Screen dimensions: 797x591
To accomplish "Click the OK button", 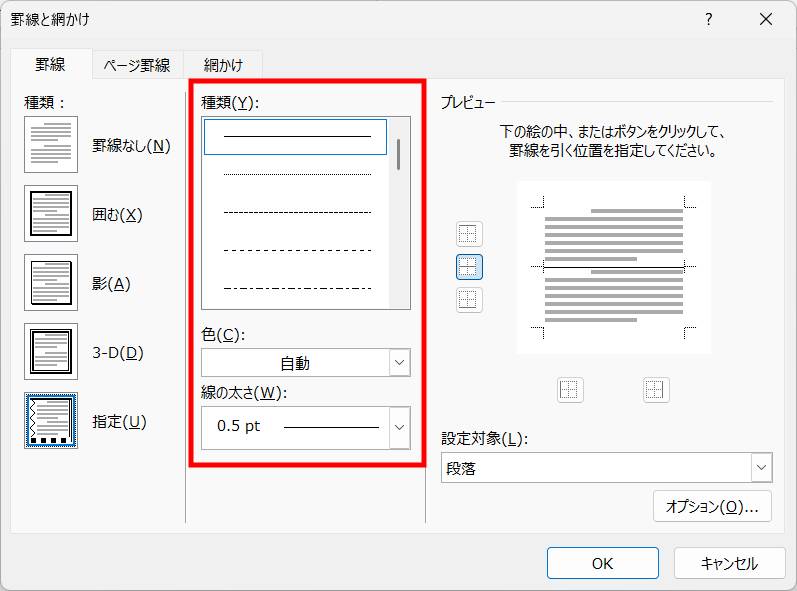I will click(x=602, y=563).
